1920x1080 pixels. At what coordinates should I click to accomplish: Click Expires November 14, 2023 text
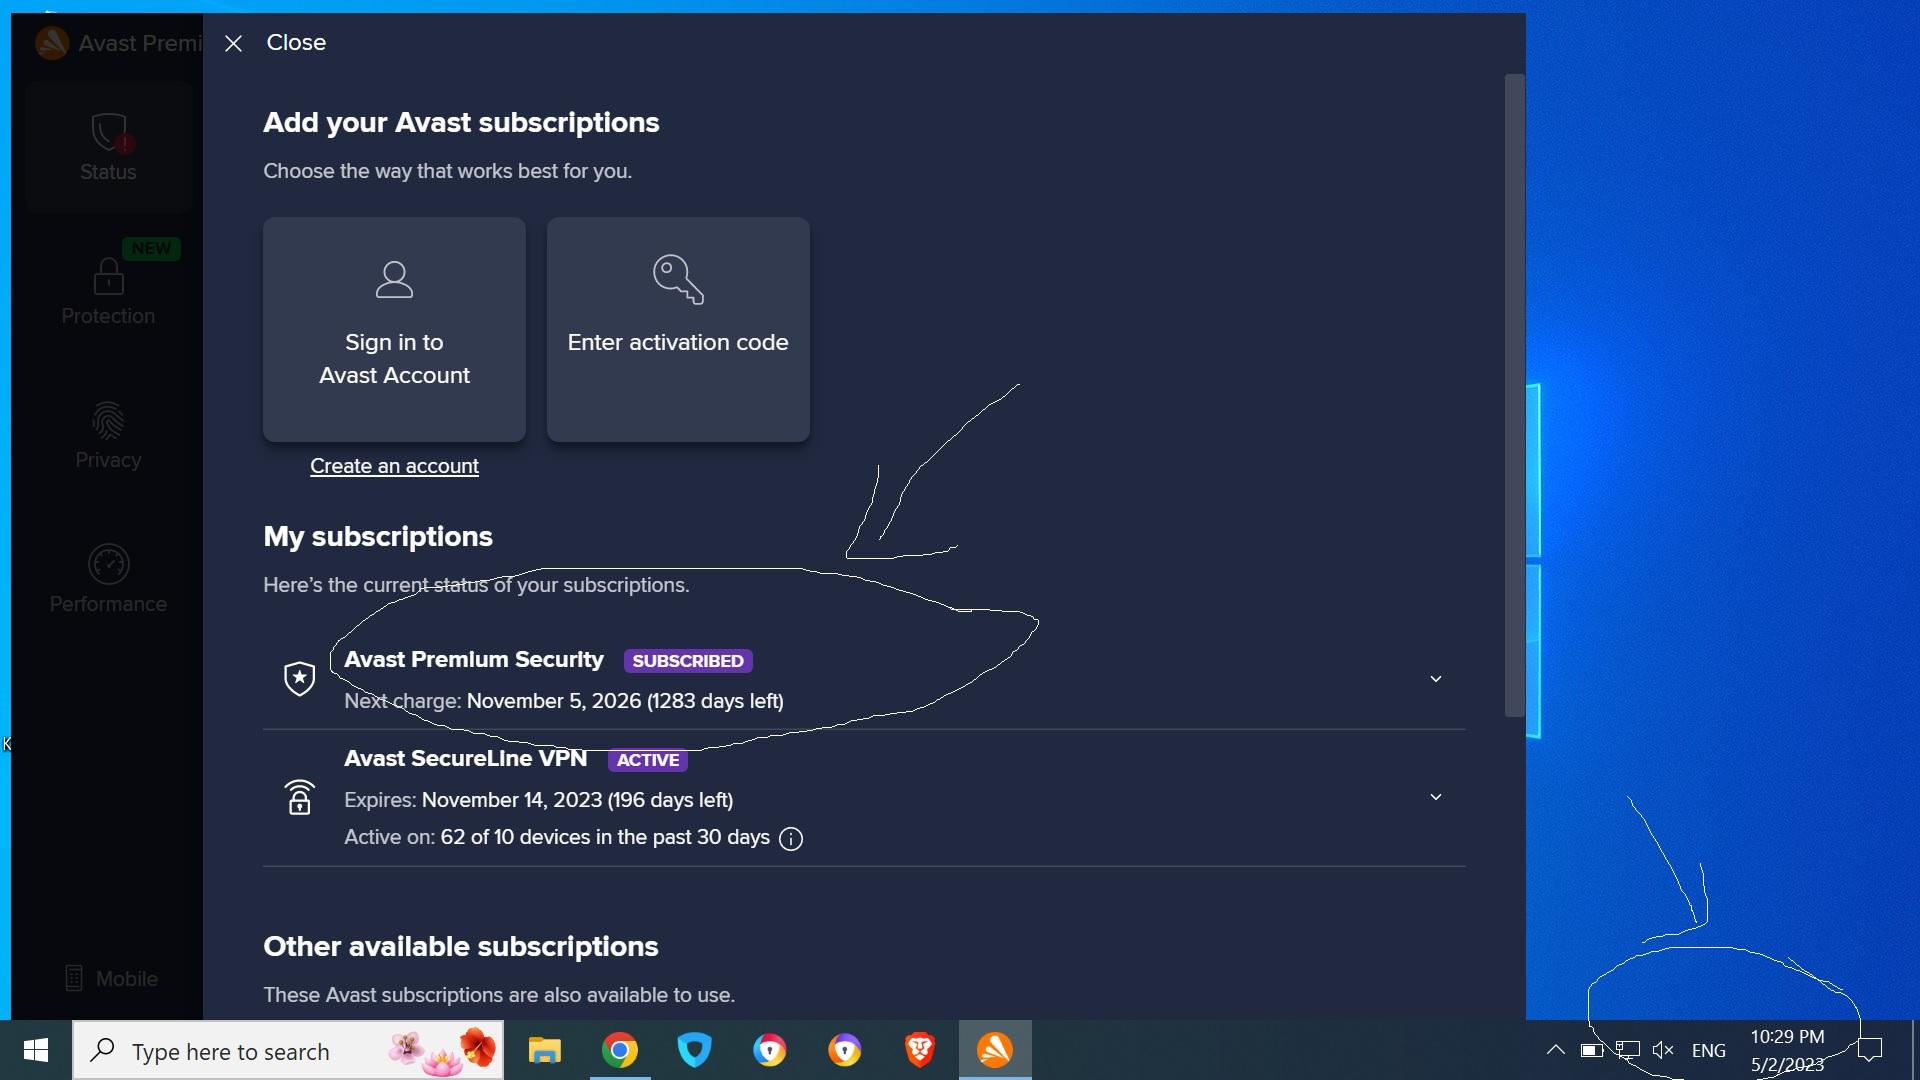(x=539, y=800)
